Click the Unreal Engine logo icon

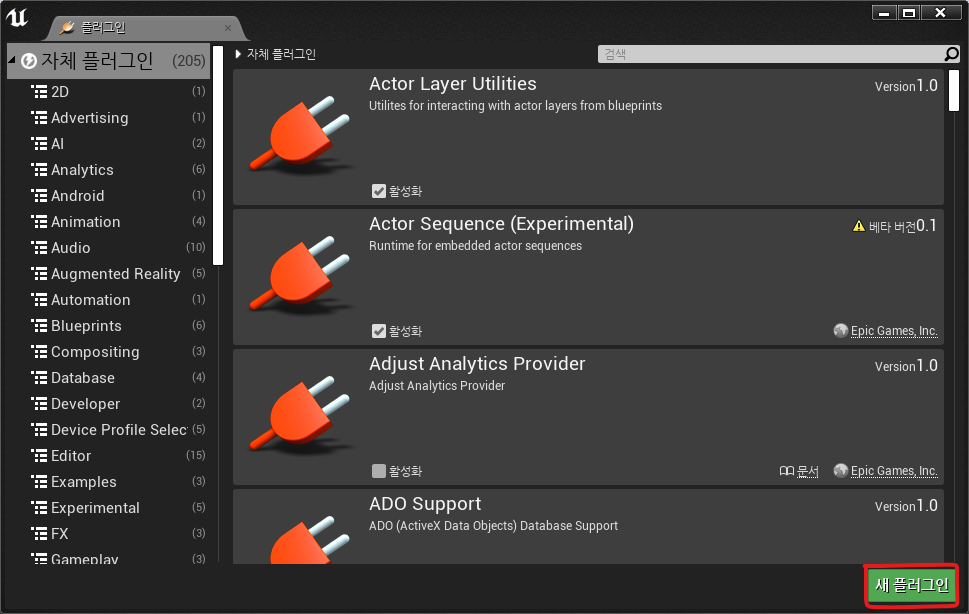tap(17, 17)
